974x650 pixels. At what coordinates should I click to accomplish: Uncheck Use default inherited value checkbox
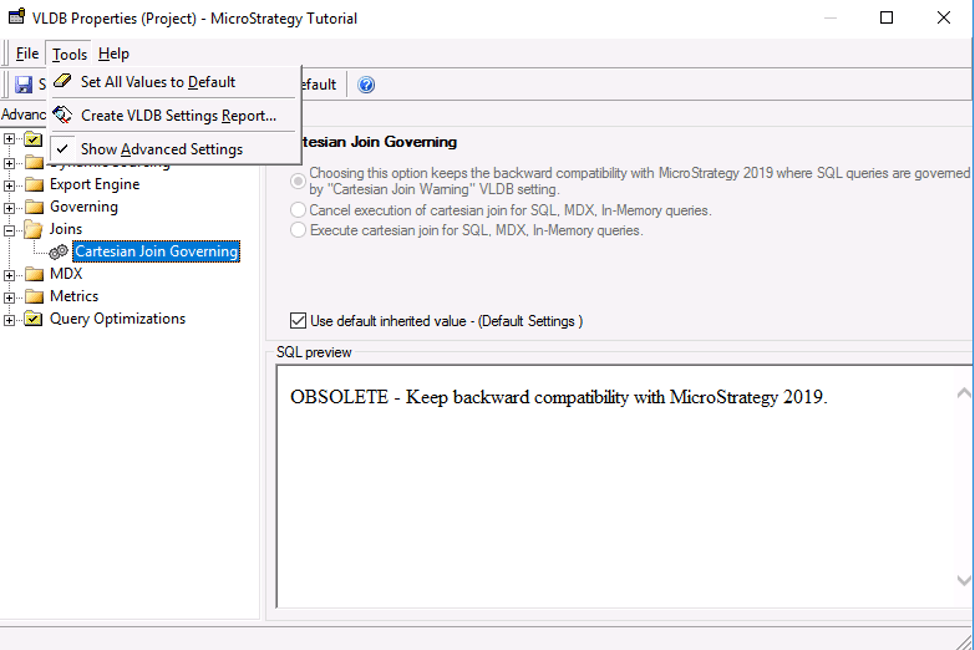tap(298, 321)
